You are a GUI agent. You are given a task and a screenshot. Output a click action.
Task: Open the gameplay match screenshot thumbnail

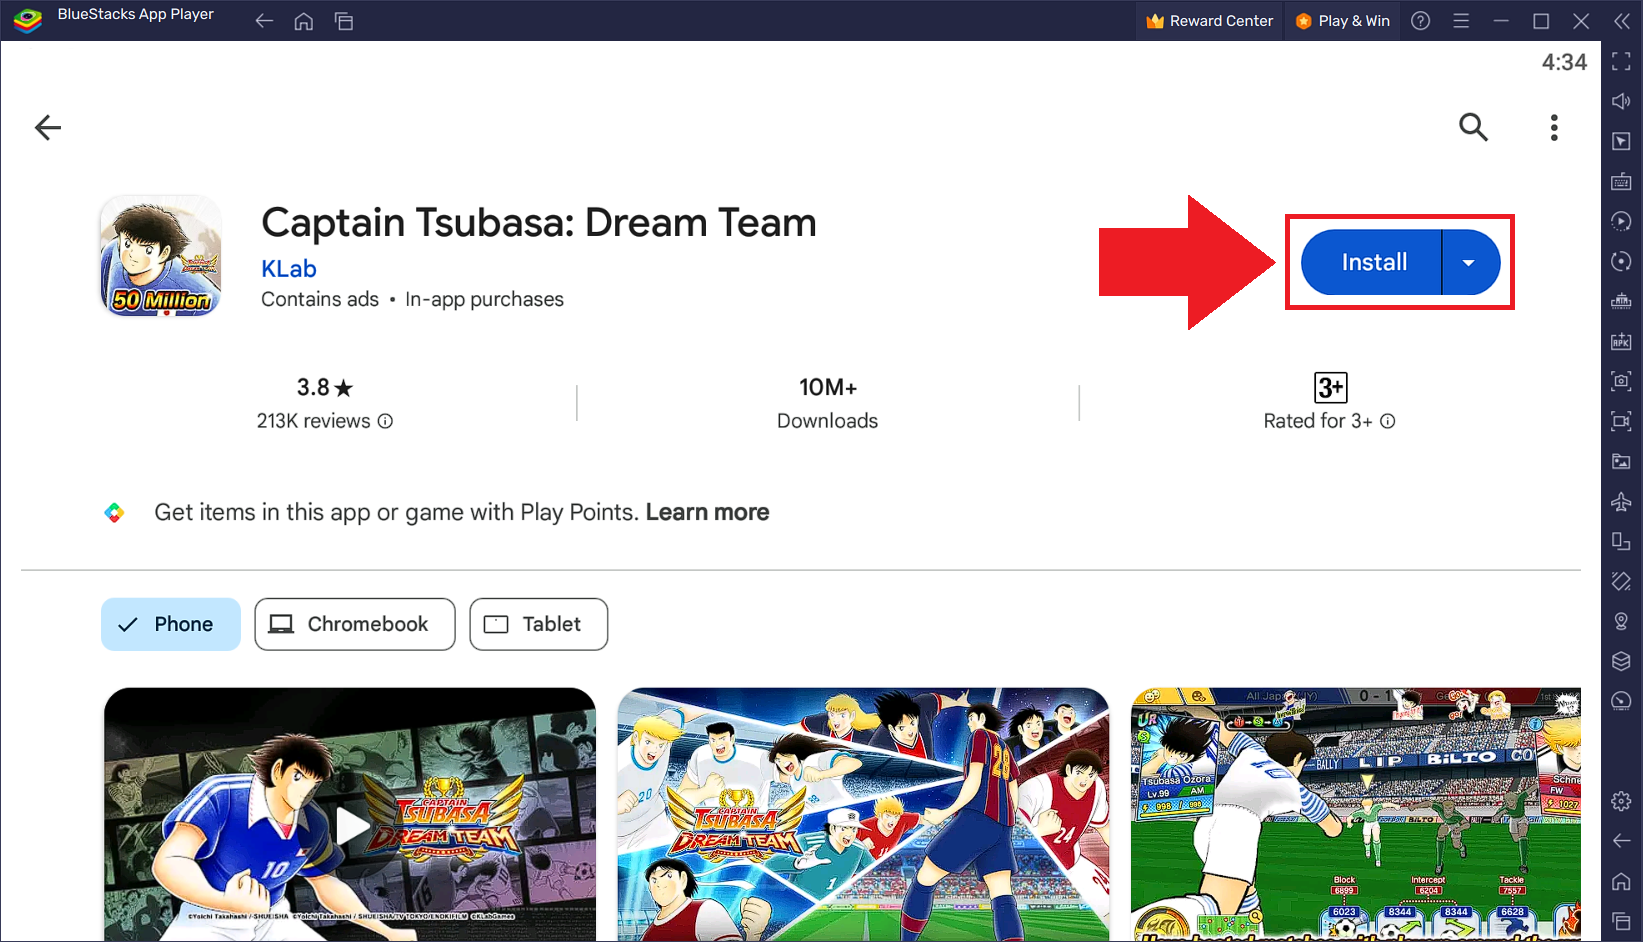(x=1356, y=814)
